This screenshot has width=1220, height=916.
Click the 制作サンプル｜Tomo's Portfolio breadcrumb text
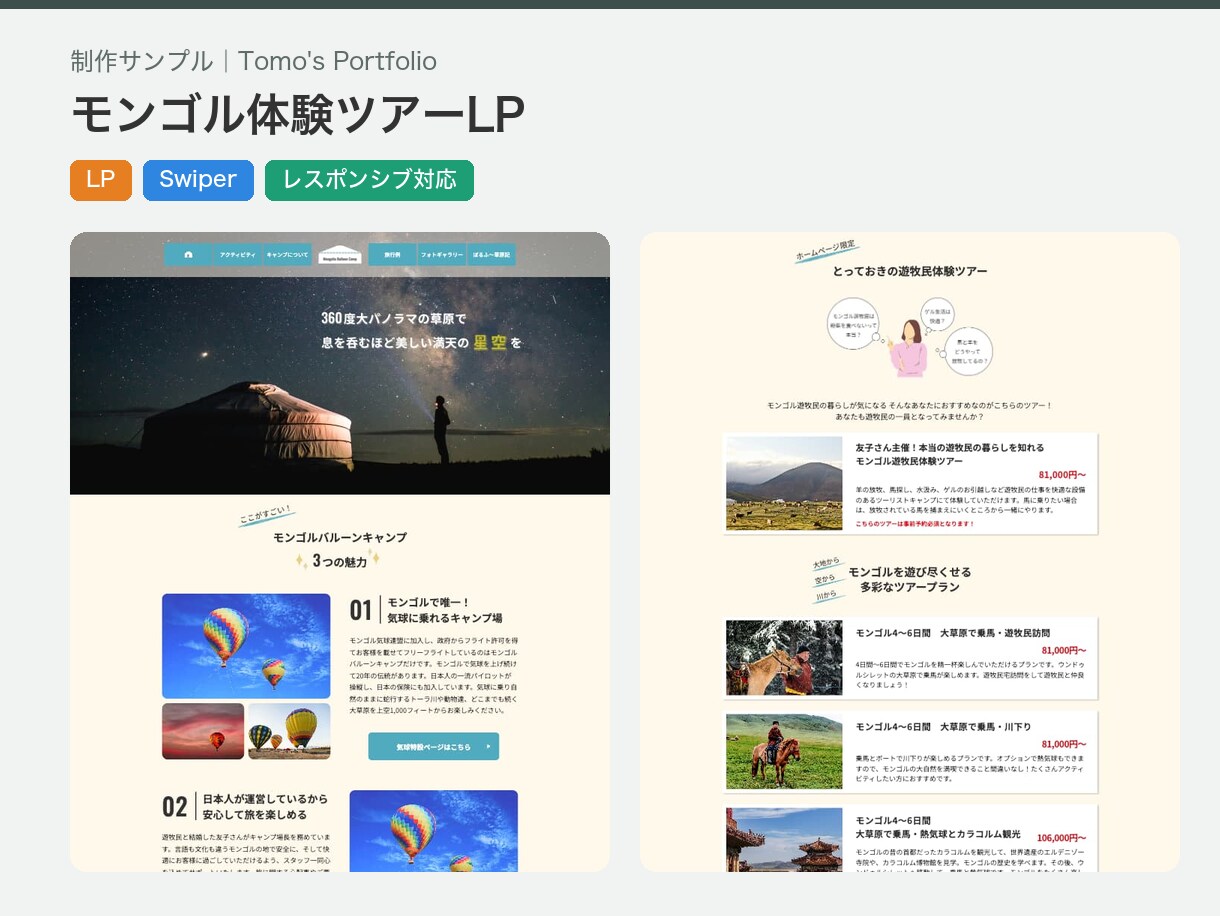(x=253, y=61)
